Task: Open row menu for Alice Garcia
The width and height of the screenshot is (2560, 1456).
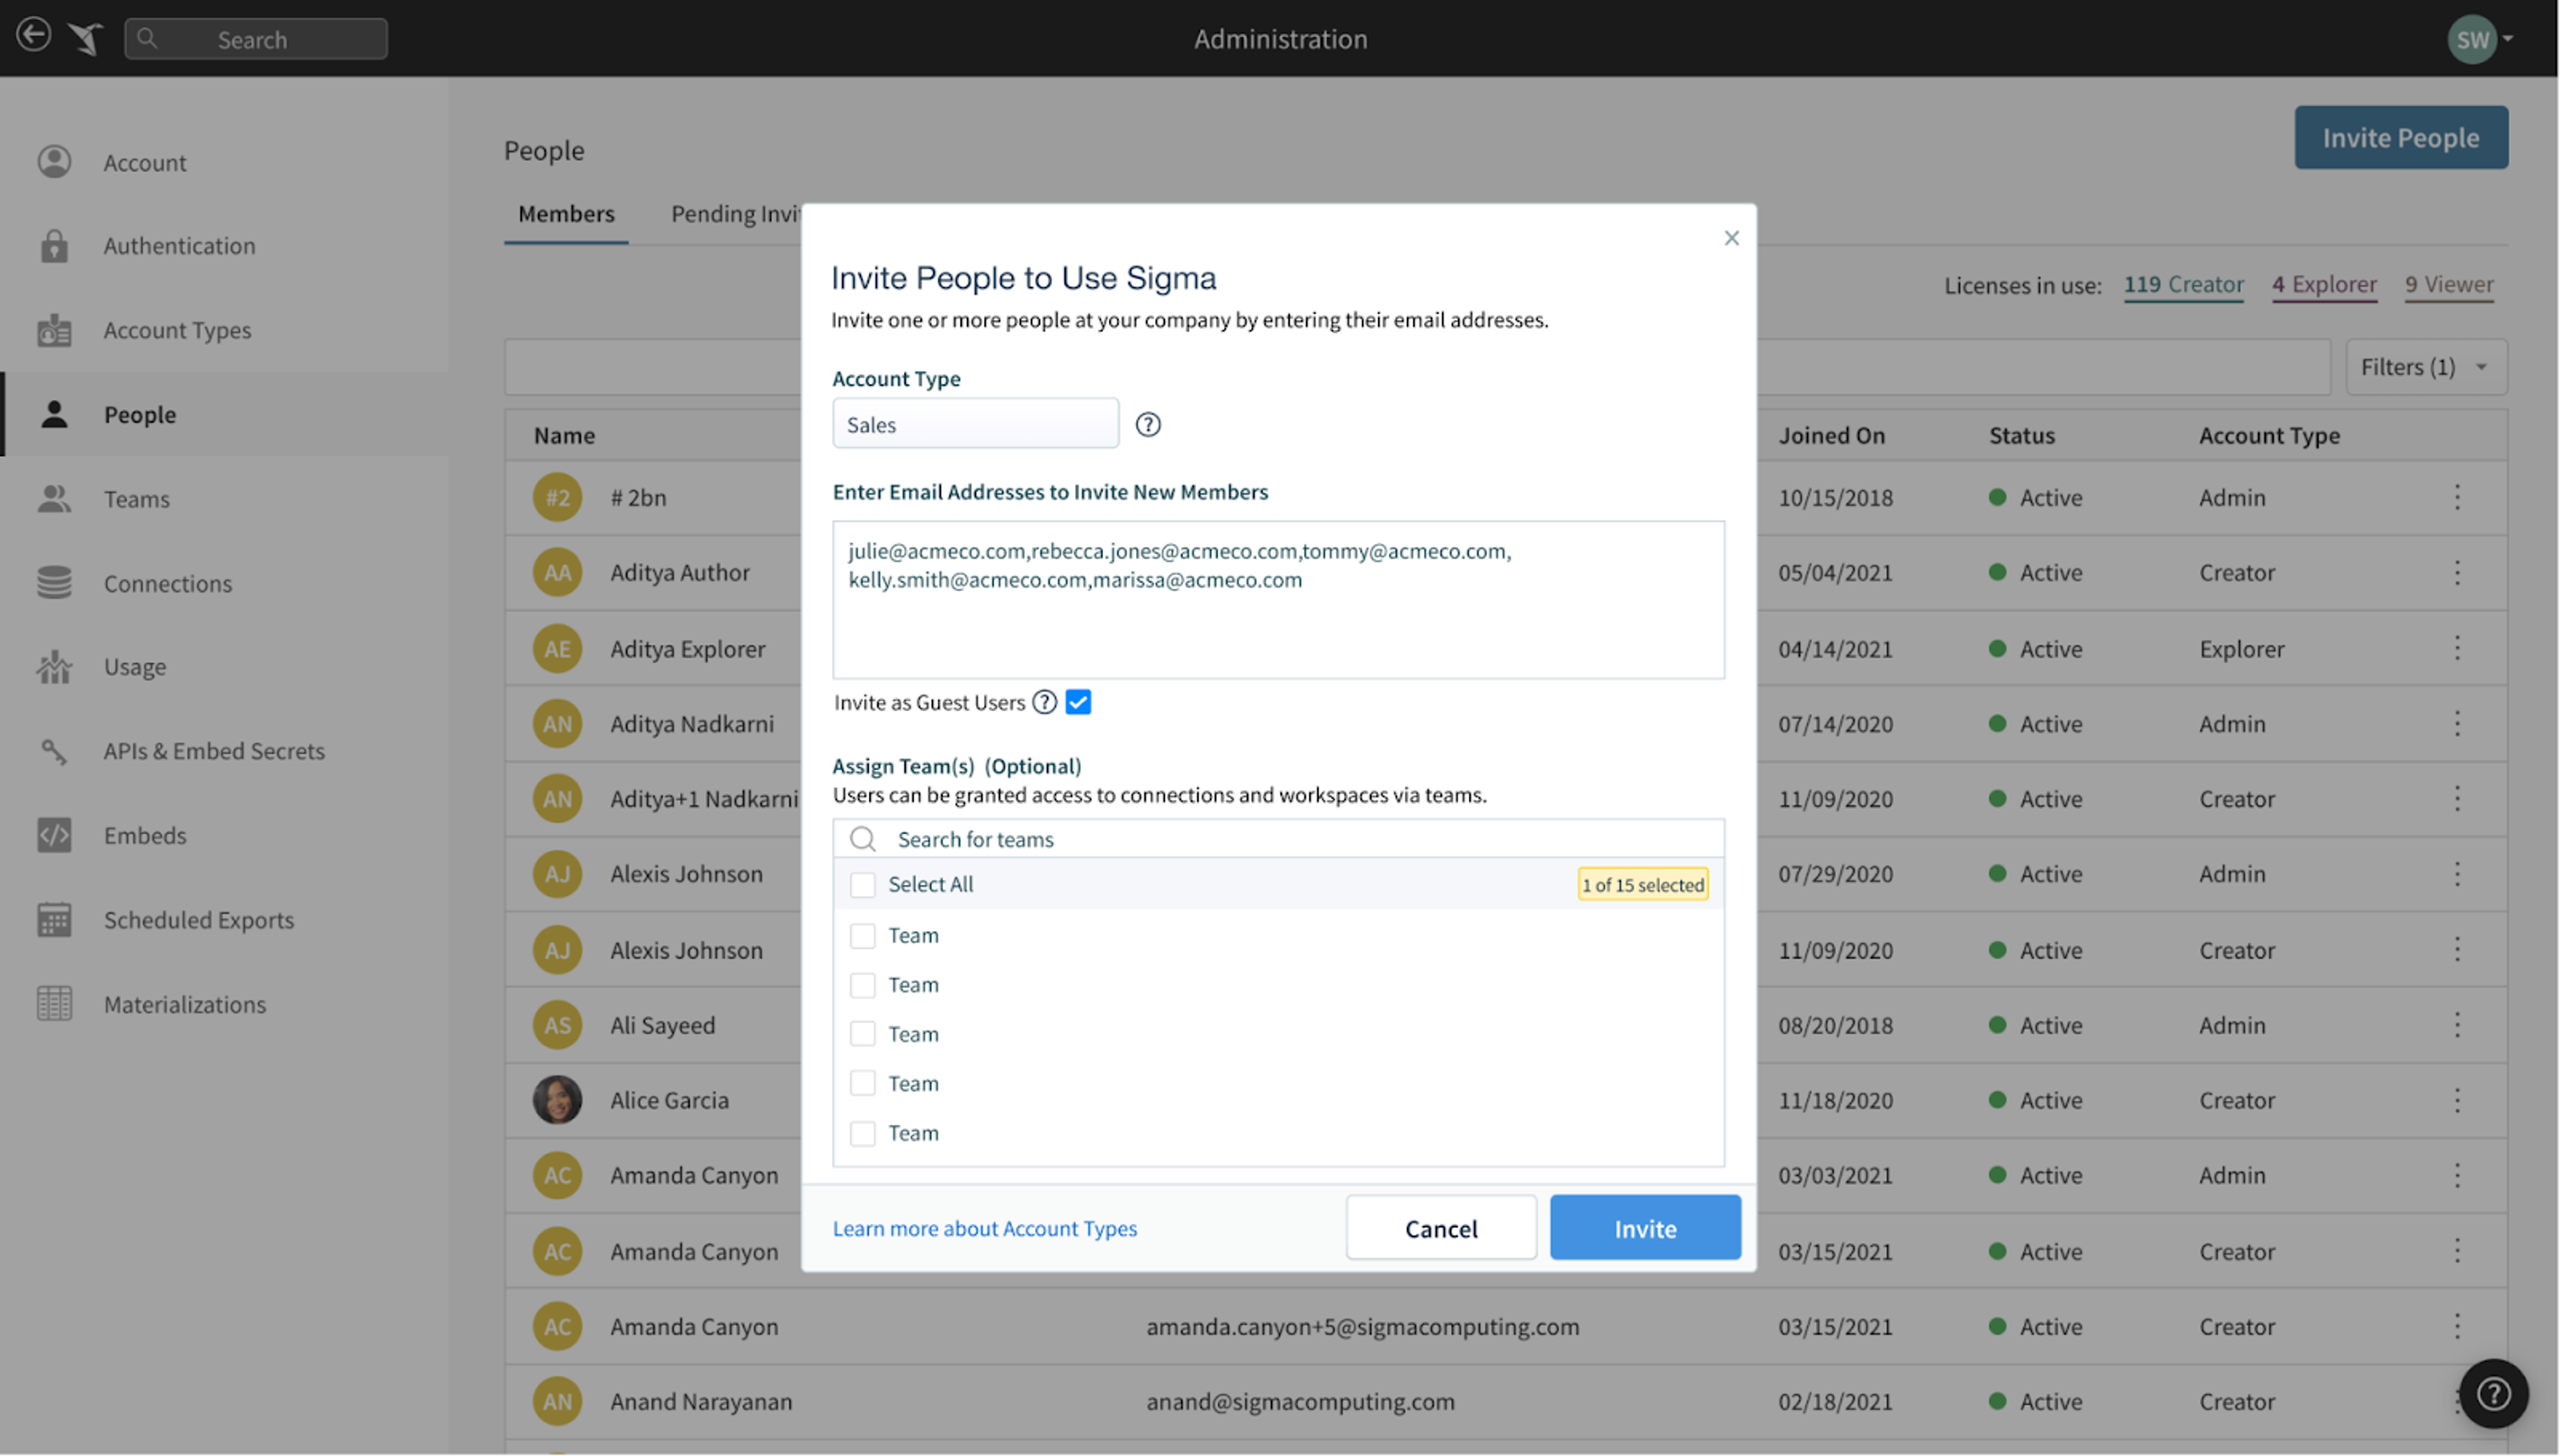Action: (2457, 1100)
